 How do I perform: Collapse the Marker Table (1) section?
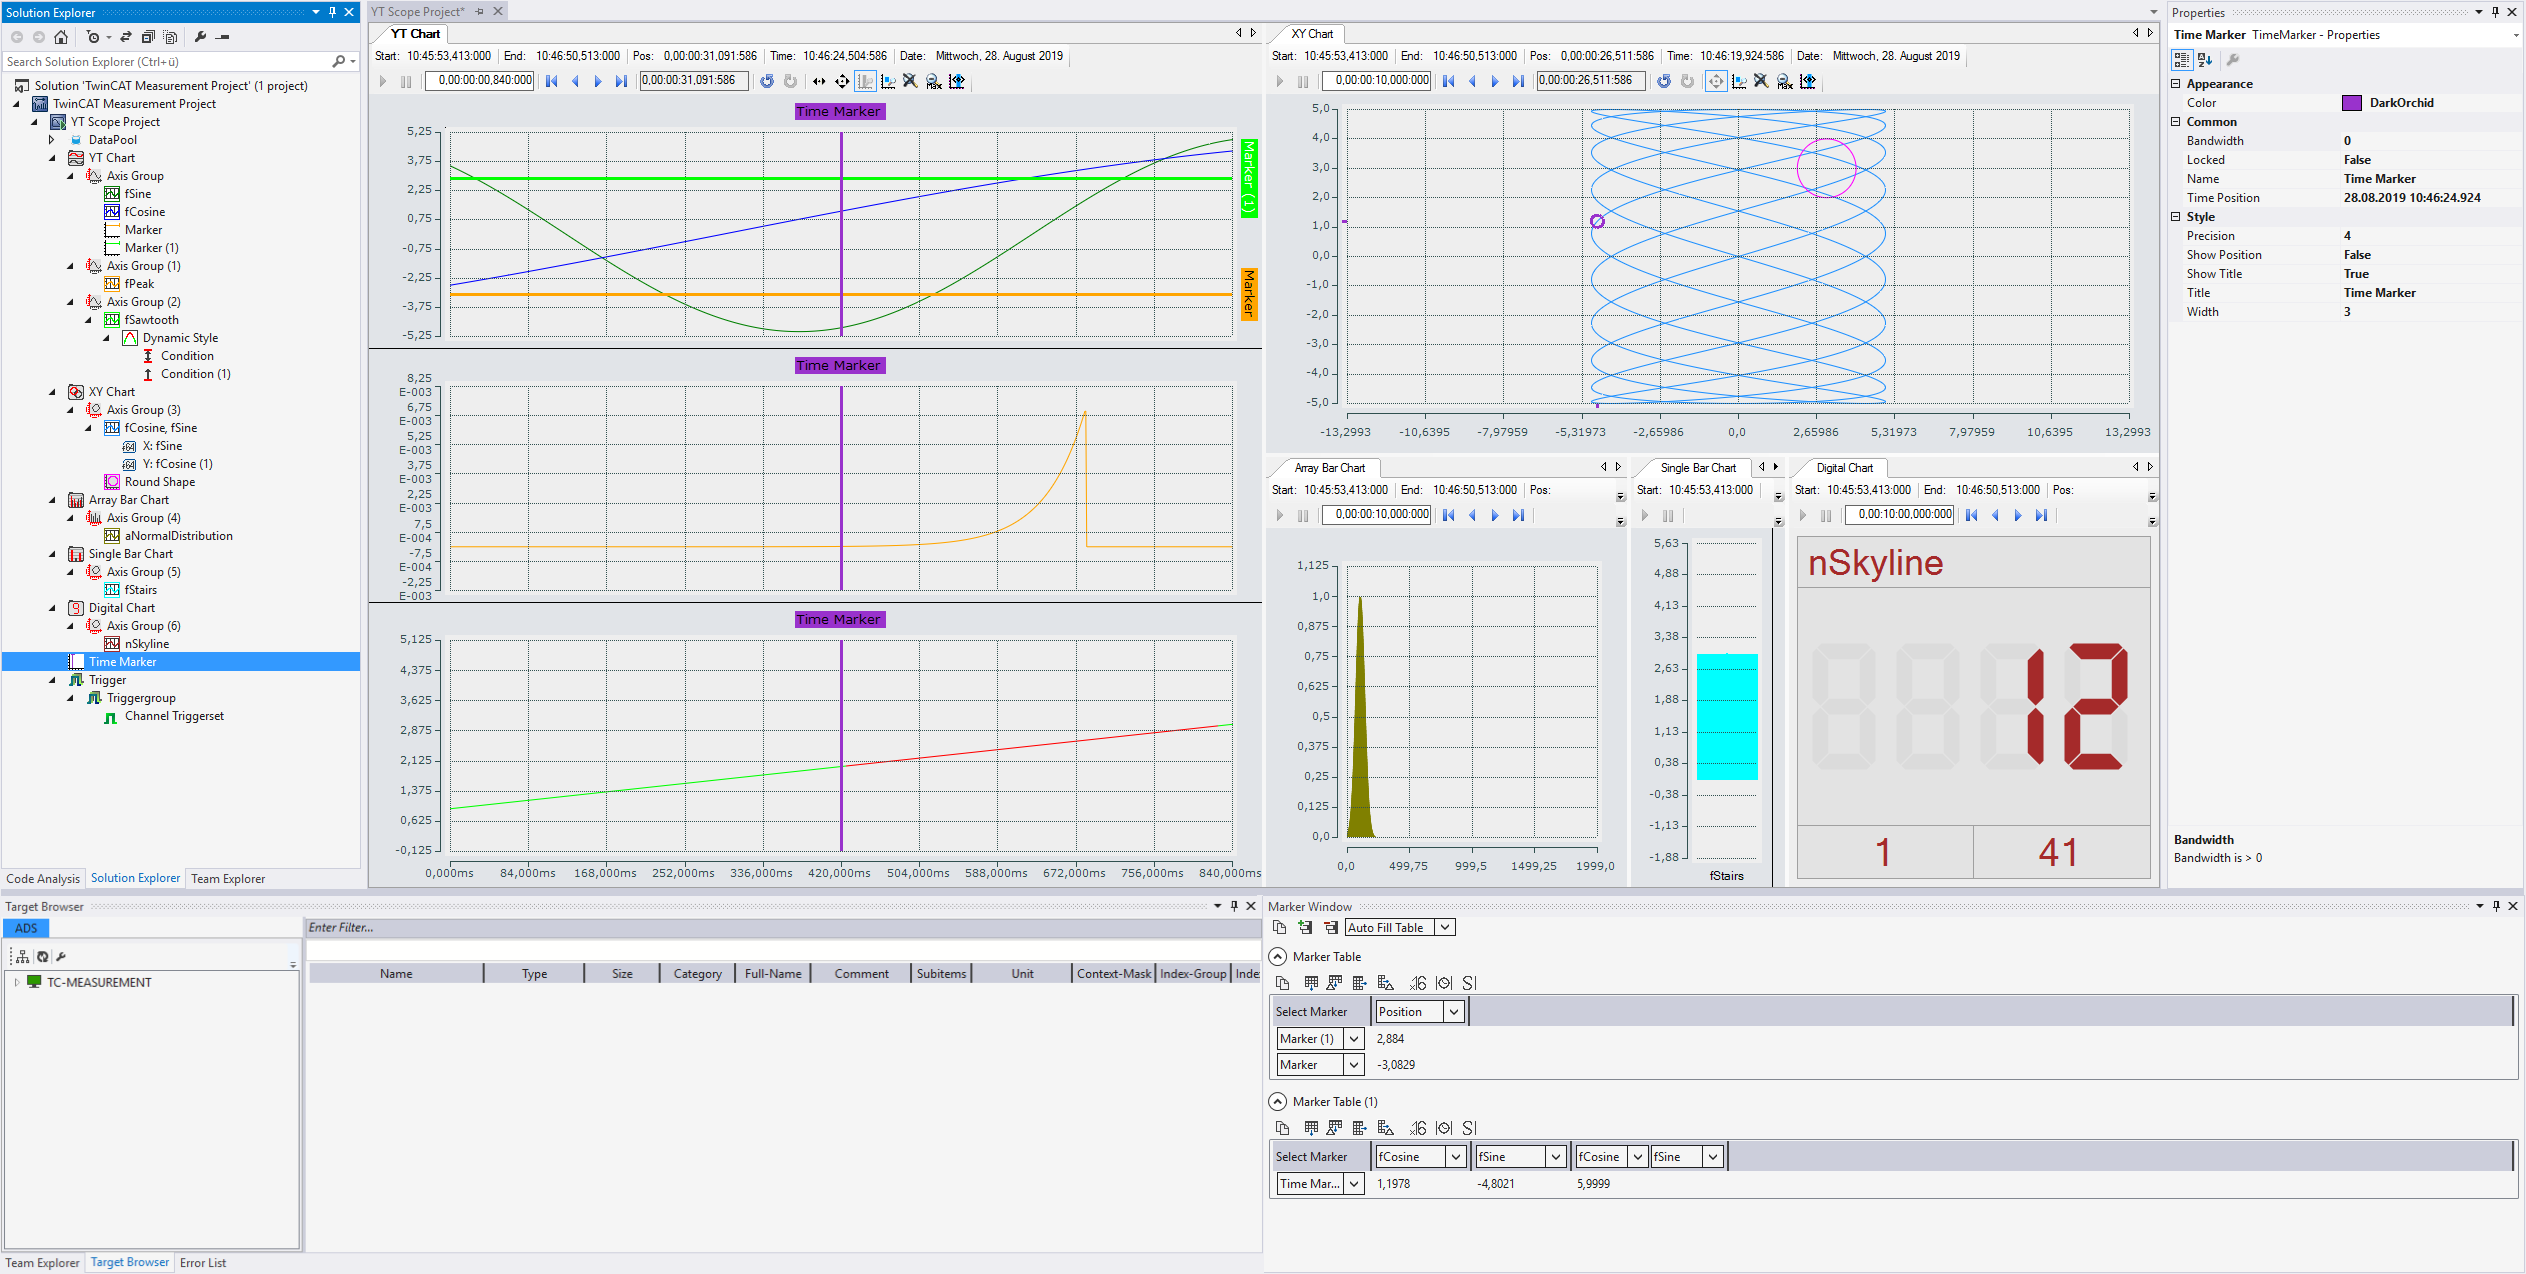[1278, 1102]
